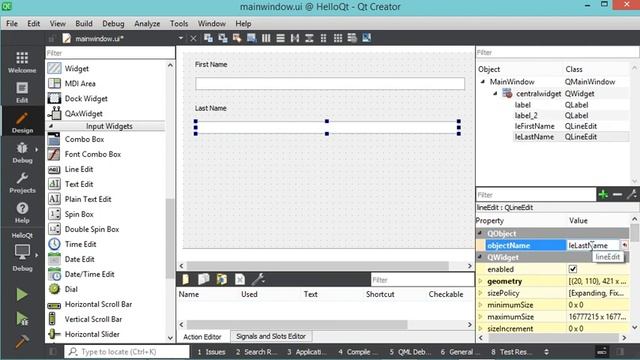Collapse the QObject property group
The height and width of the screenshot is (360, 640).
[x=480, y=233]
